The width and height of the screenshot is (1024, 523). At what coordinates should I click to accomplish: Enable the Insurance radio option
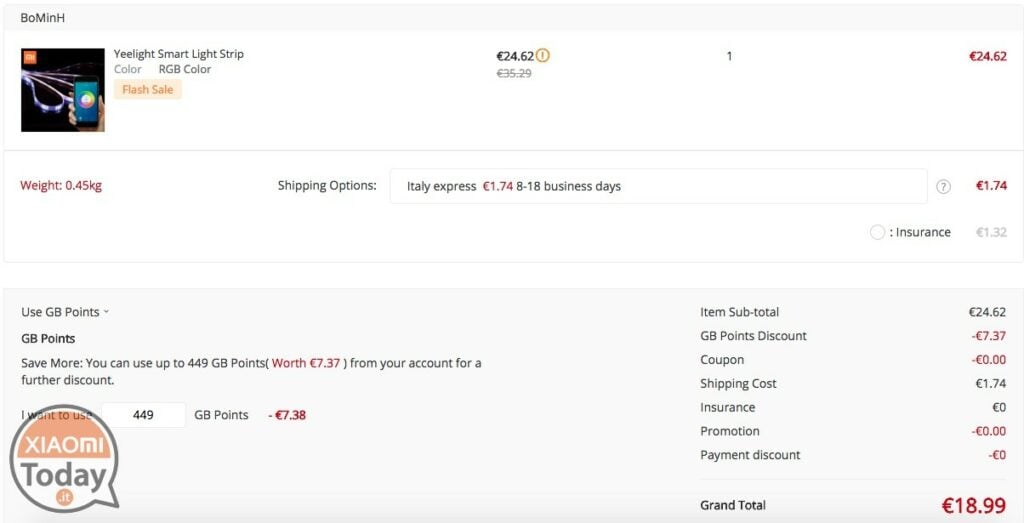pyautogui.click(x=877, y=232)
